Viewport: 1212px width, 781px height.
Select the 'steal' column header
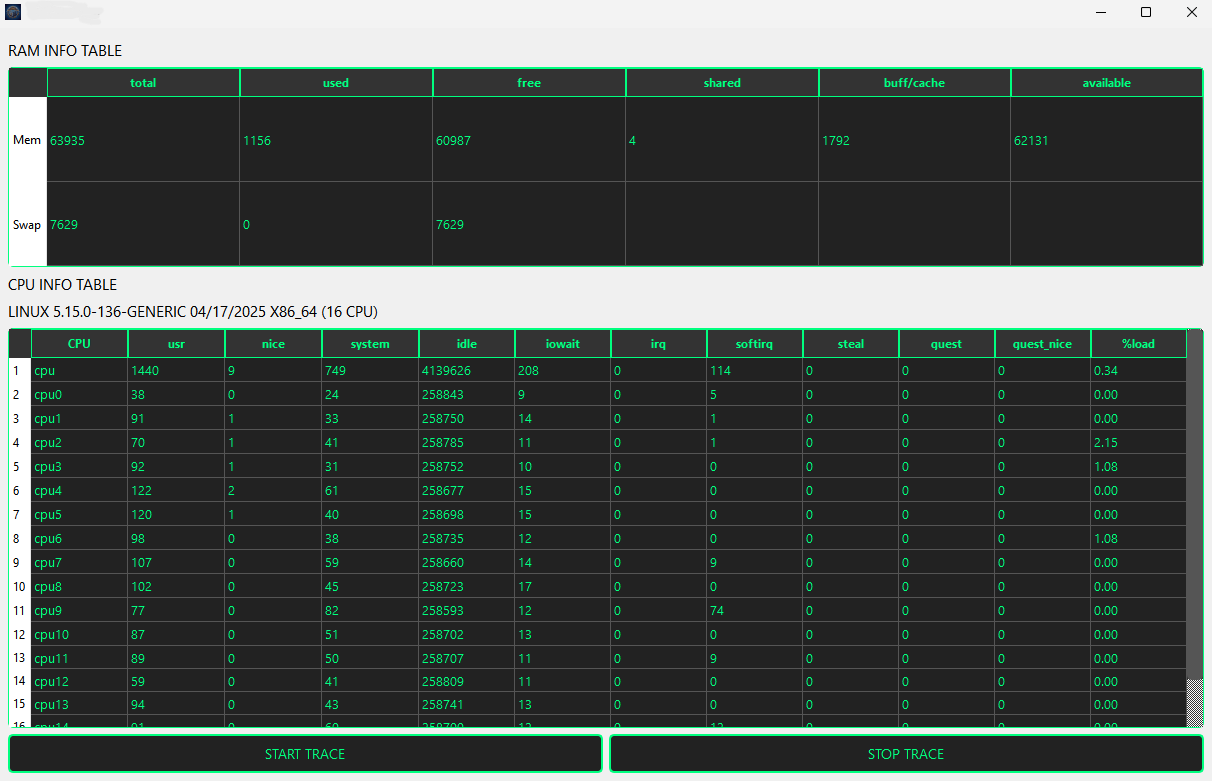850,344
